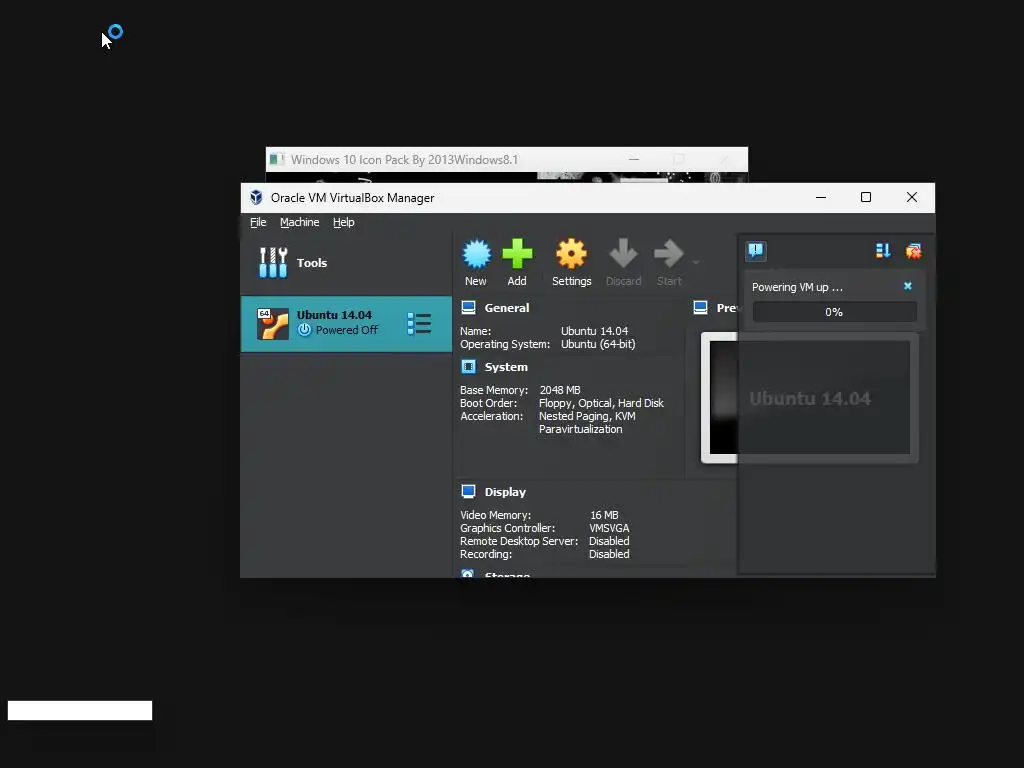Click the clear all notifications icon
This screenshot has width=1024, height=768.
tap(913, 251)
